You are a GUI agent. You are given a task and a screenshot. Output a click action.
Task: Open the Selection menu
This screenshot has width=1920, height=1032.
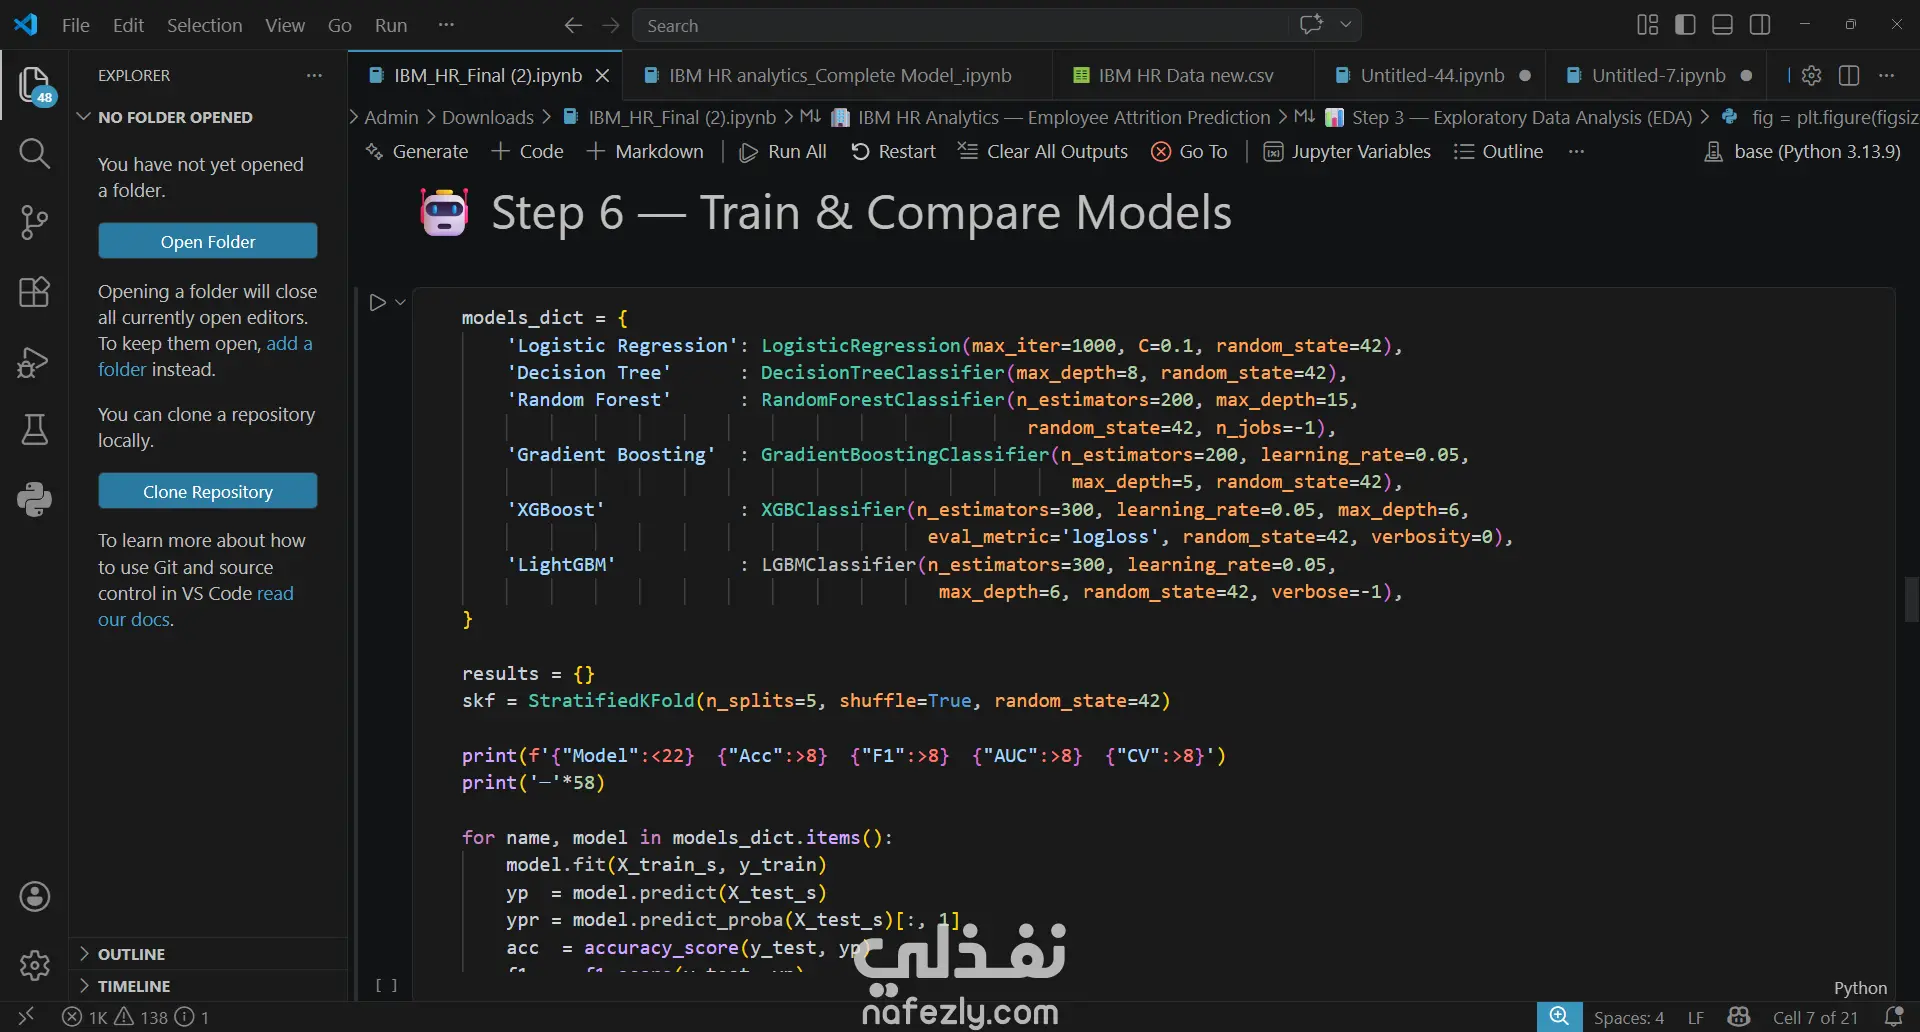coord(204,25)
